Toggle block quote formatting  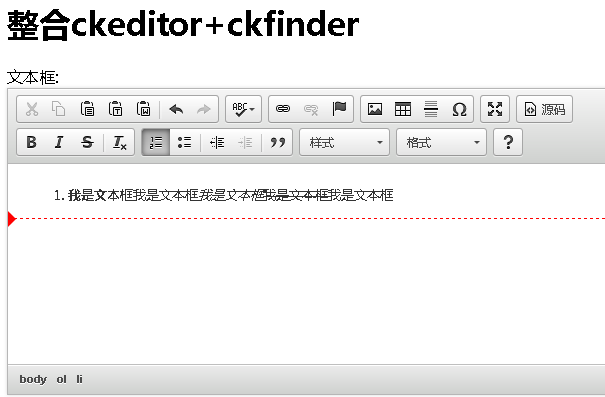[278, 142]
